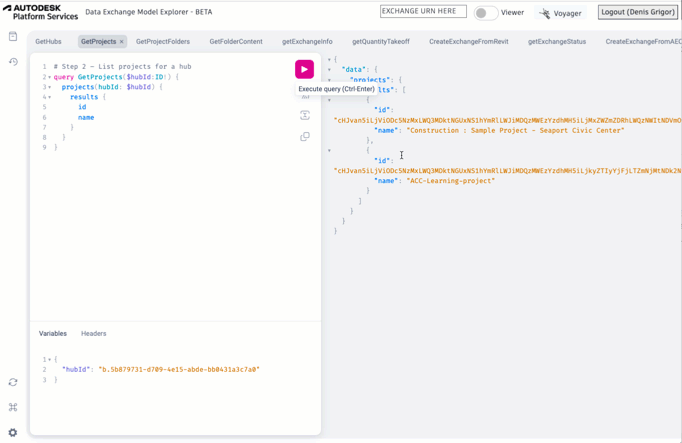
Task: Toggle the Viewer switch
Action: (485, 13)
